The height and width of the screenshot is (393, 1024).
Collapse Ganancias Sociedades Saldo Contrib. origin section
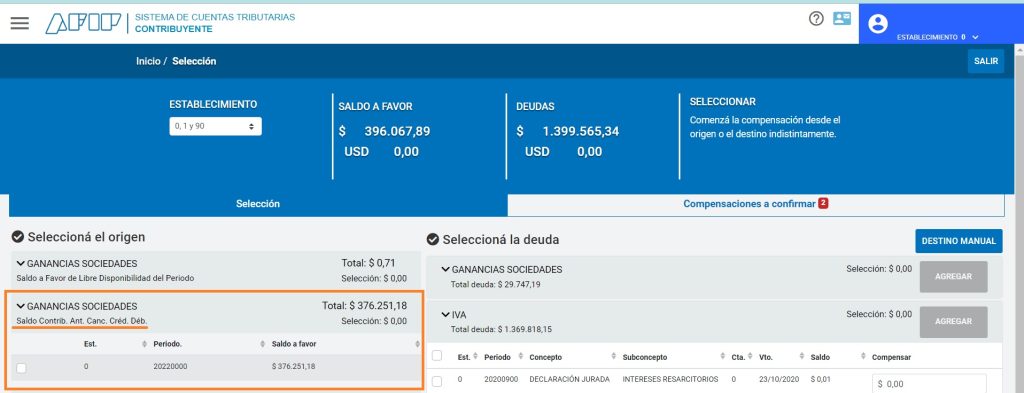21,306
